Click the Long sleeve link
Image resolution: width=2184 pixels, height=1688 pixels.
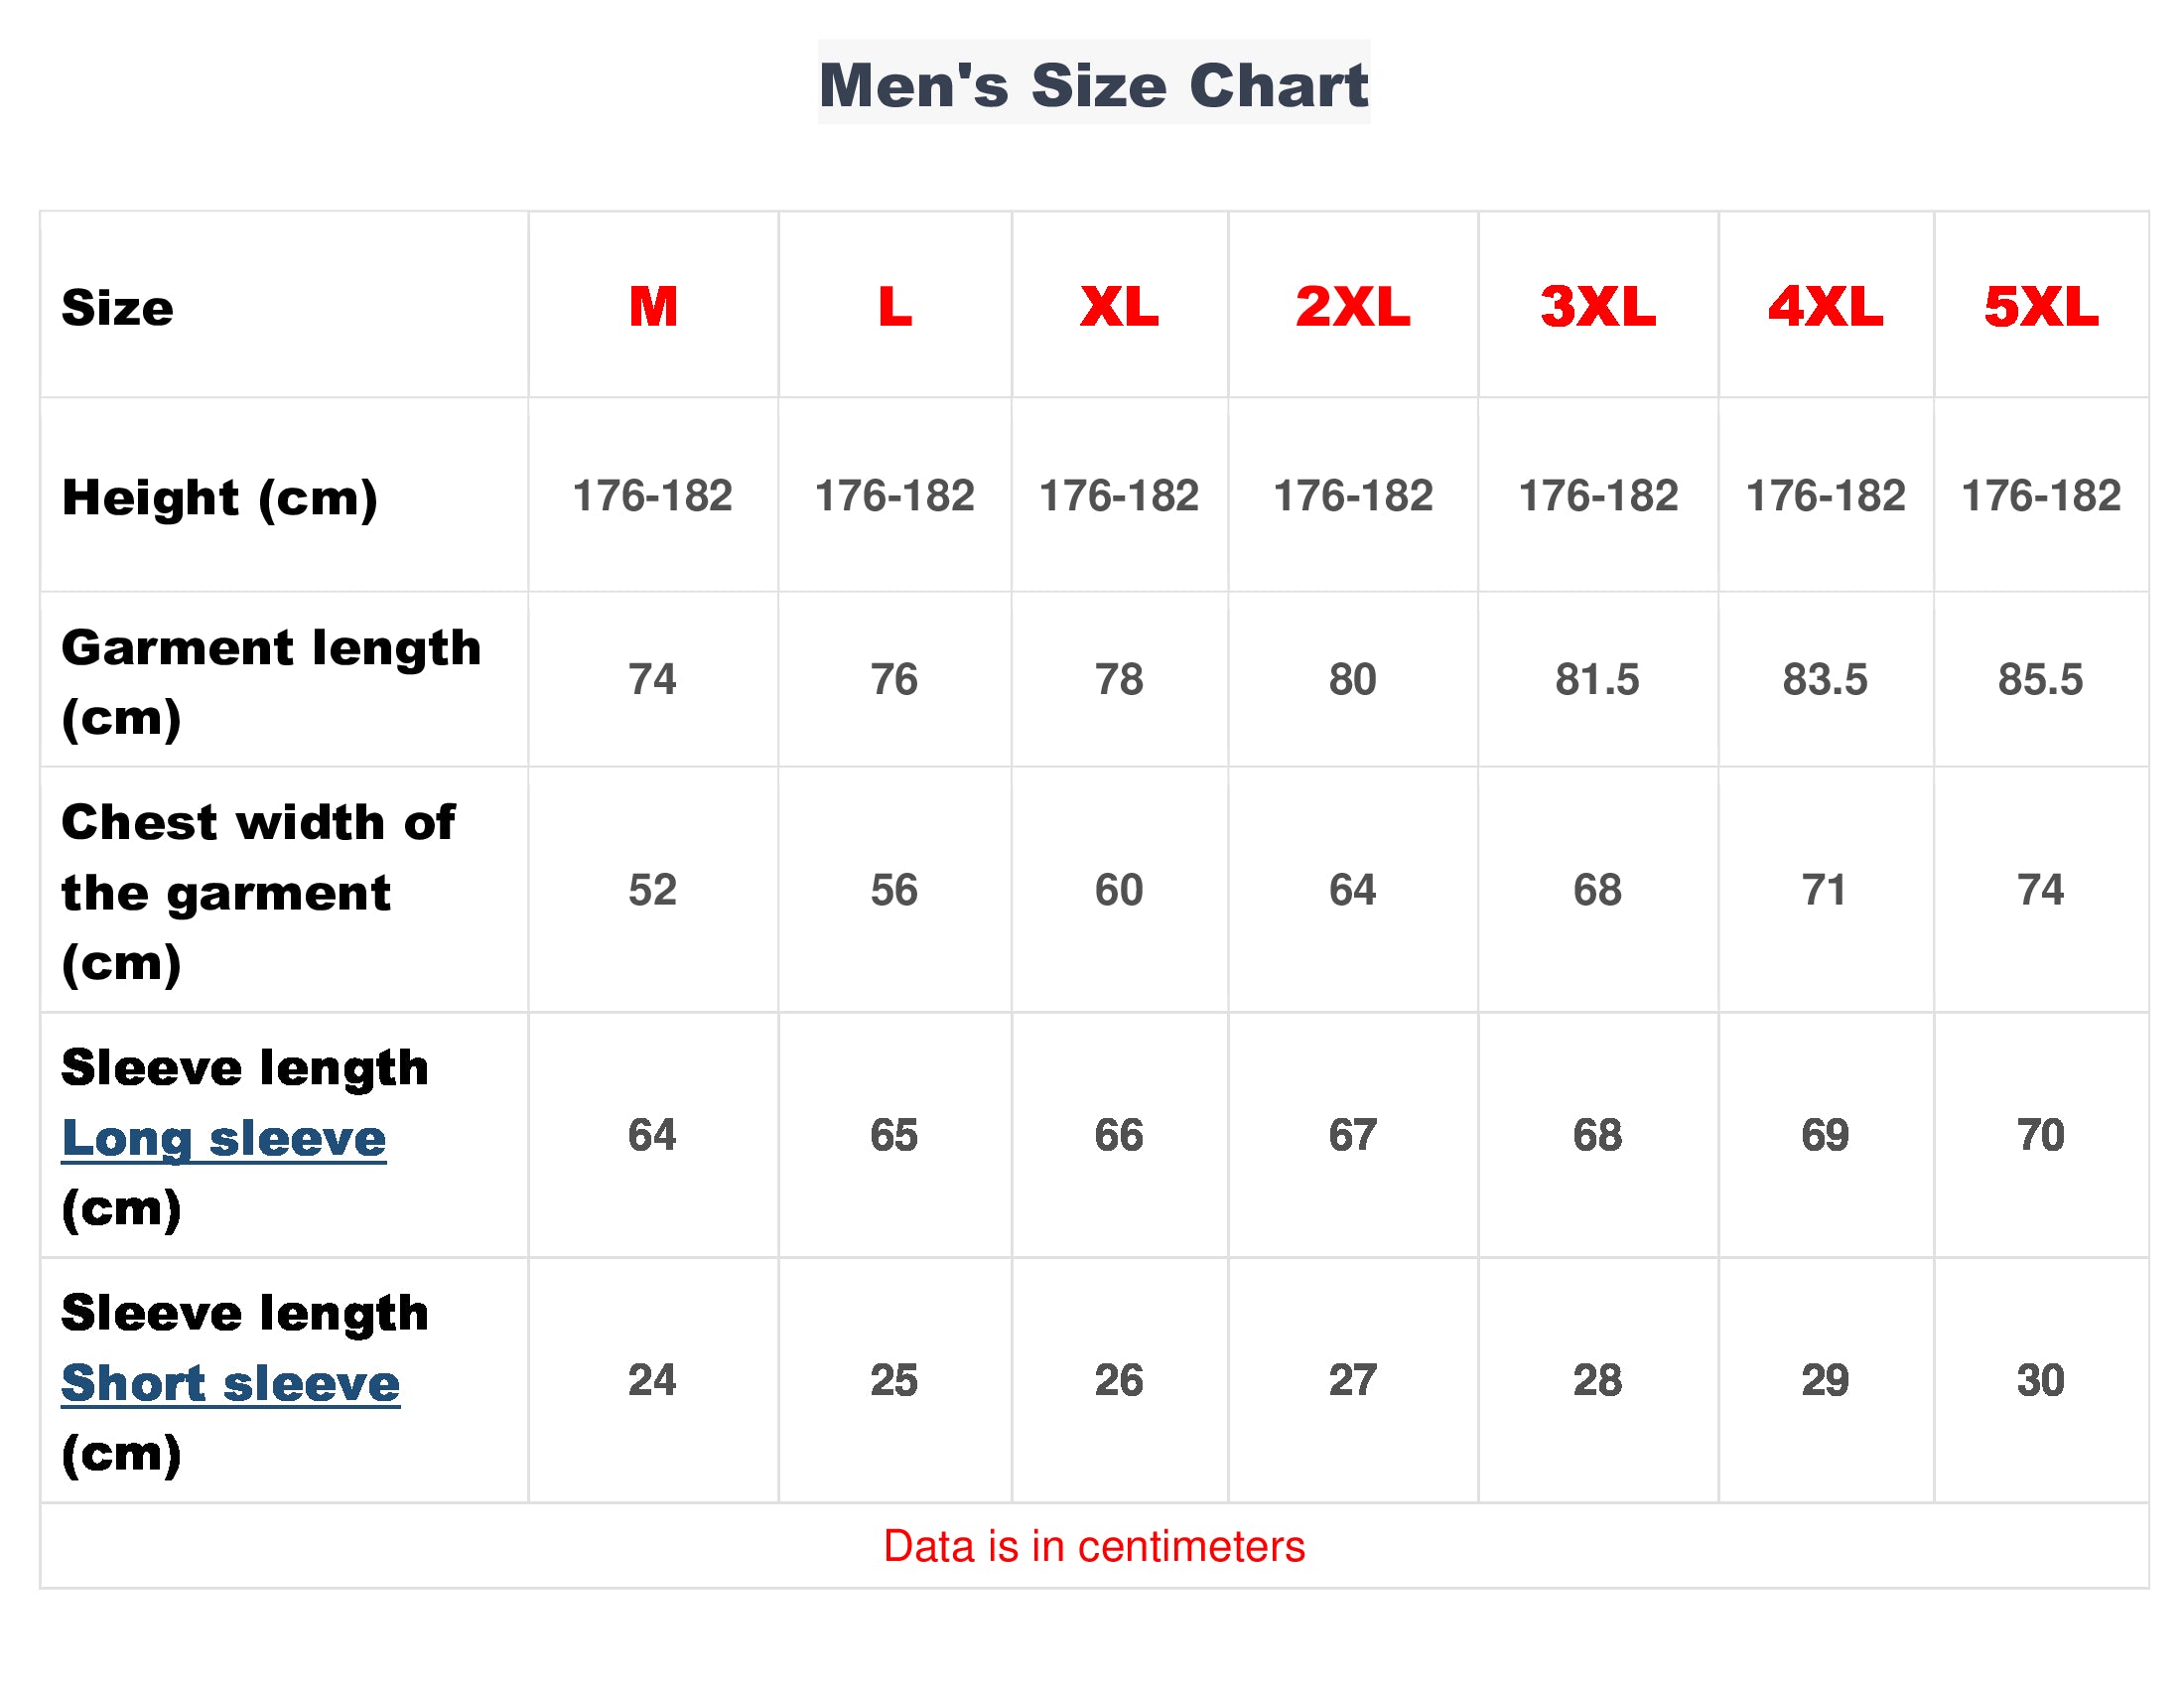click(223, 1138)
